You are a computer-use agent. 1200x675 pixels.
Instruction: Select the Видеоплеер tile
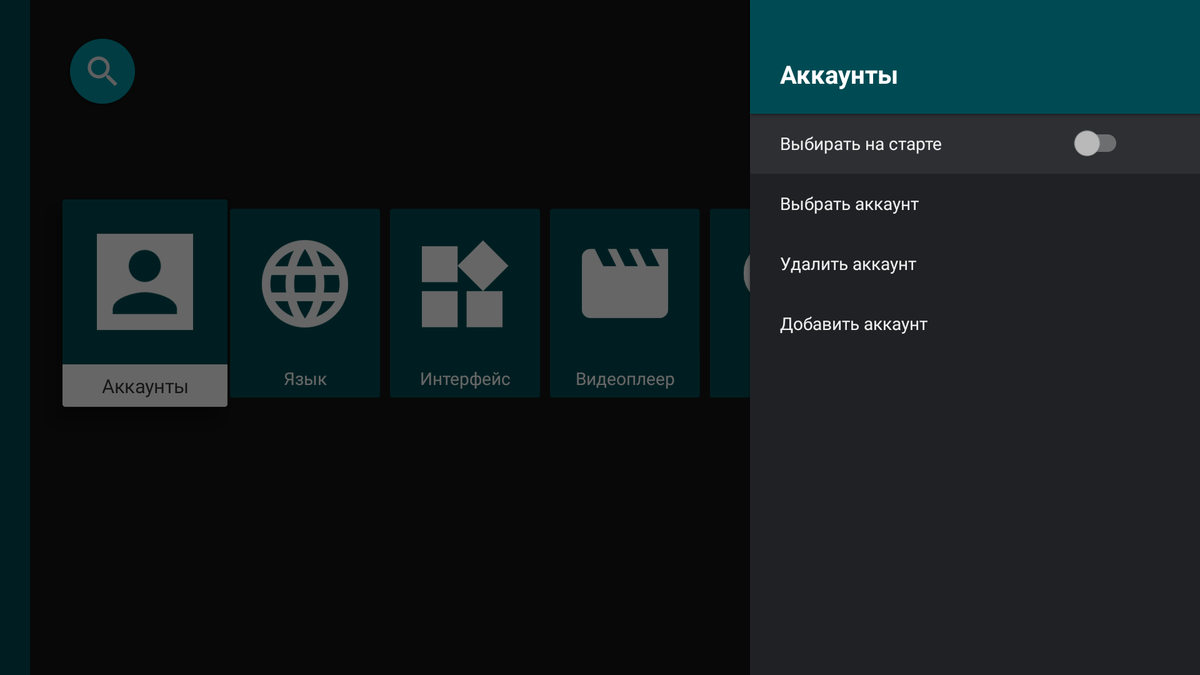[x=624, y=300]
